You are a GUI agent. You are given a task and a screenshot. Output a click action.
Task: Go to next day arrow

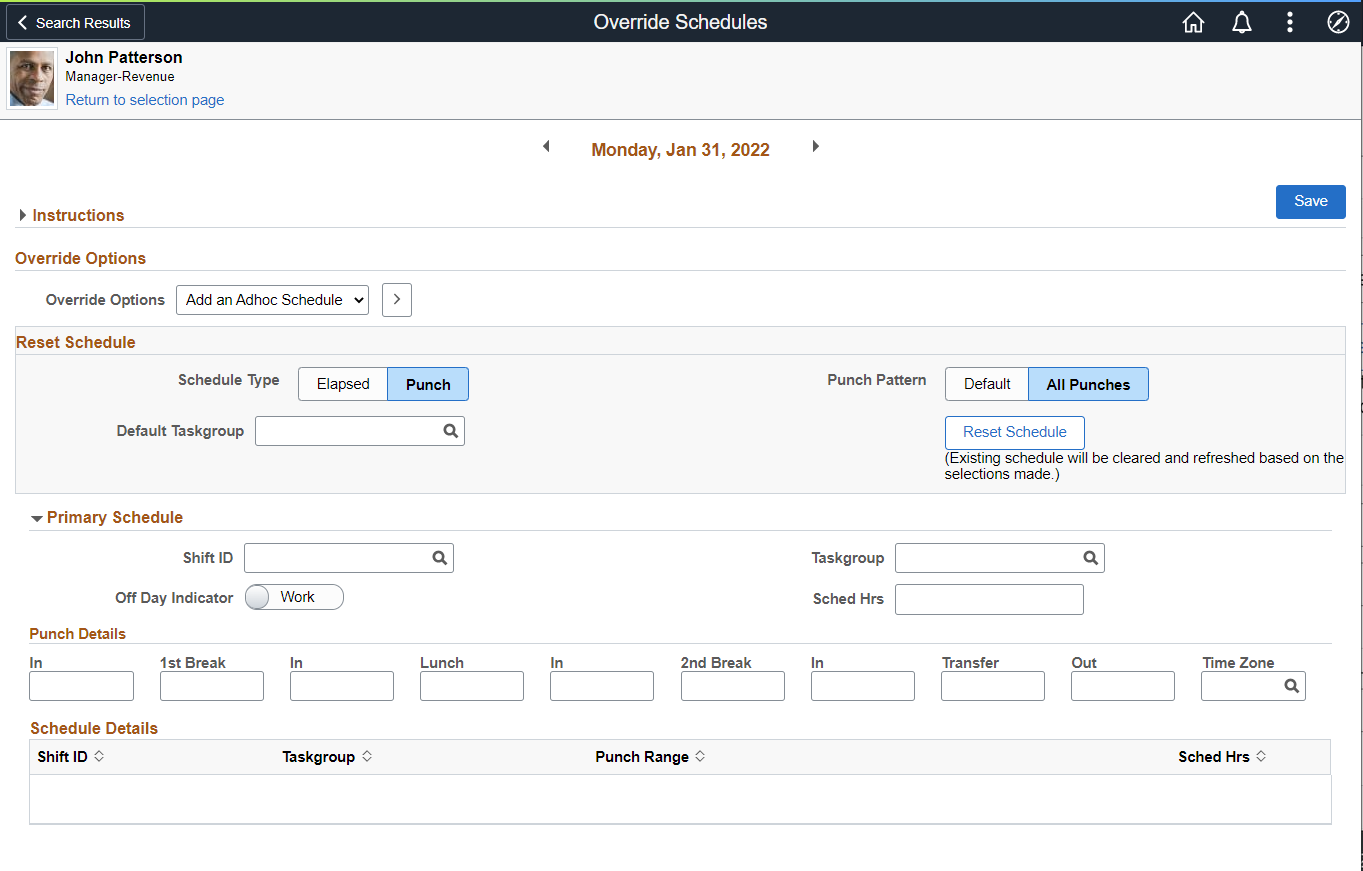coord(816,146)
